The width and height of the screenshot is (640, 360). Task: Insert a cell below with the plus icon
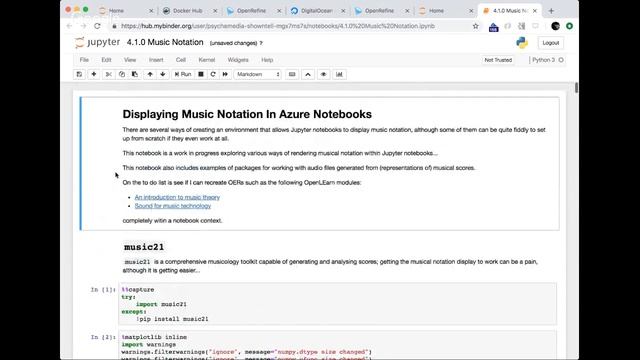(x=94, y=74)
